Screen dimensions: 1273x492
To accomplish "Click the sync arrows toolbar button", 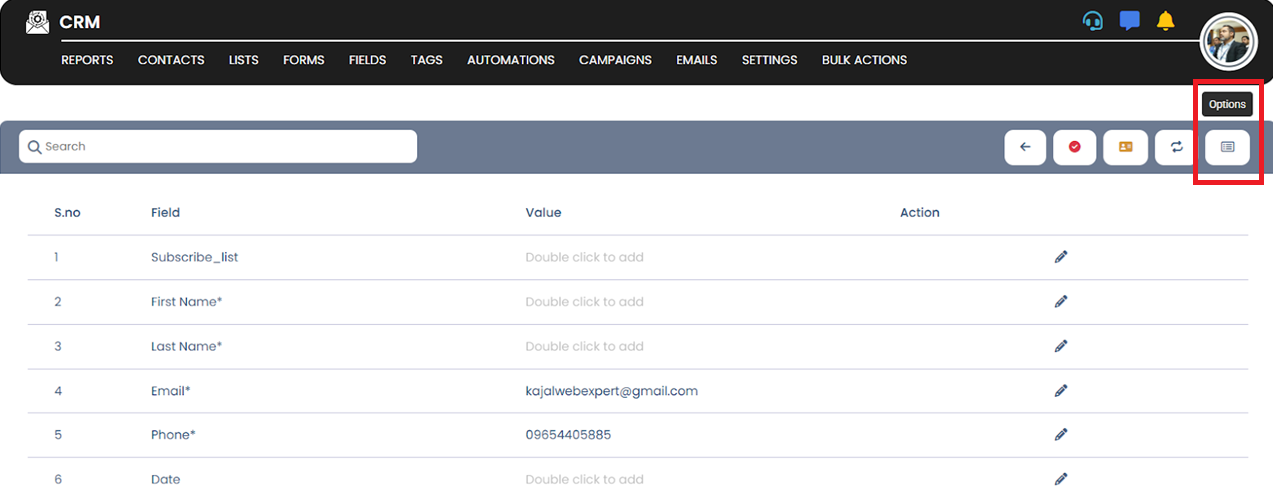I will (1177, 147).
